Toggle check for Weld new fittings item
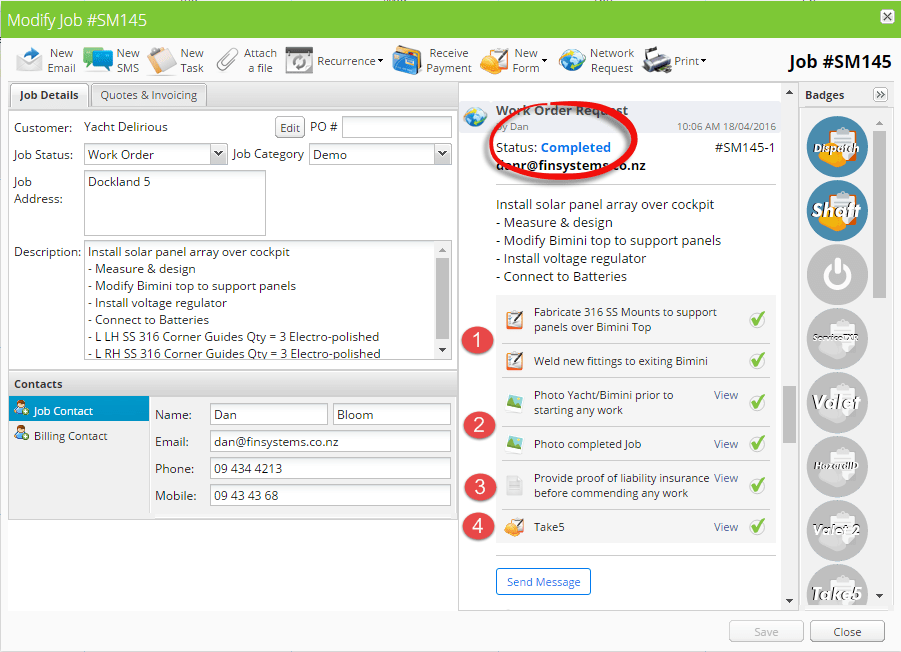 [x=758, y=360]
